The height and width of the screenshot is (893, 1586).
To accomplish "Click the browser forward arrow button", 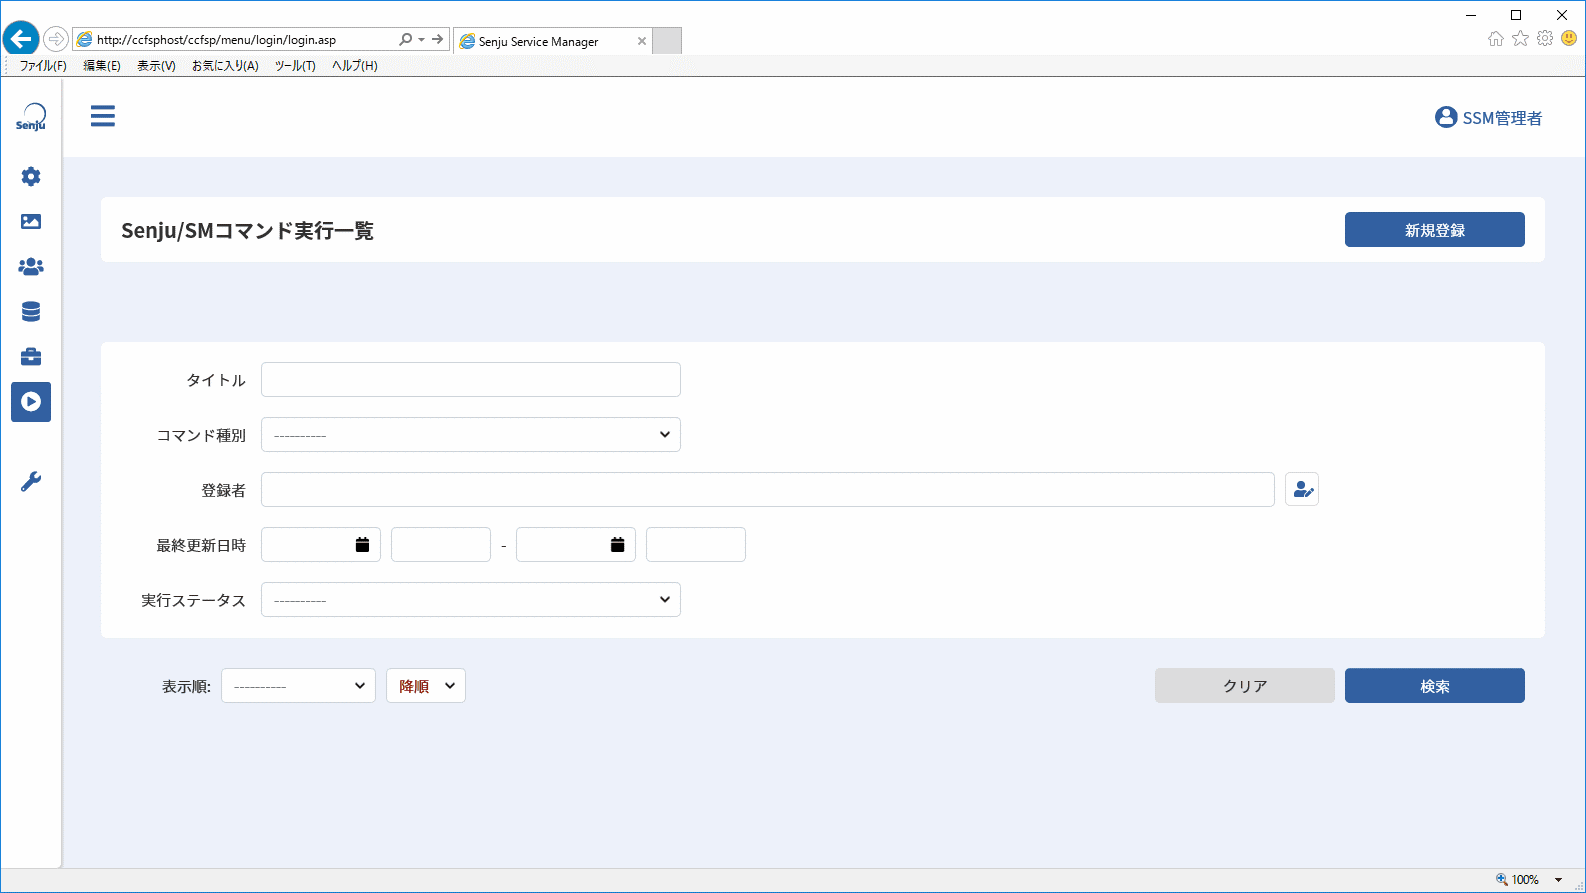I will (x=56, y=39).
